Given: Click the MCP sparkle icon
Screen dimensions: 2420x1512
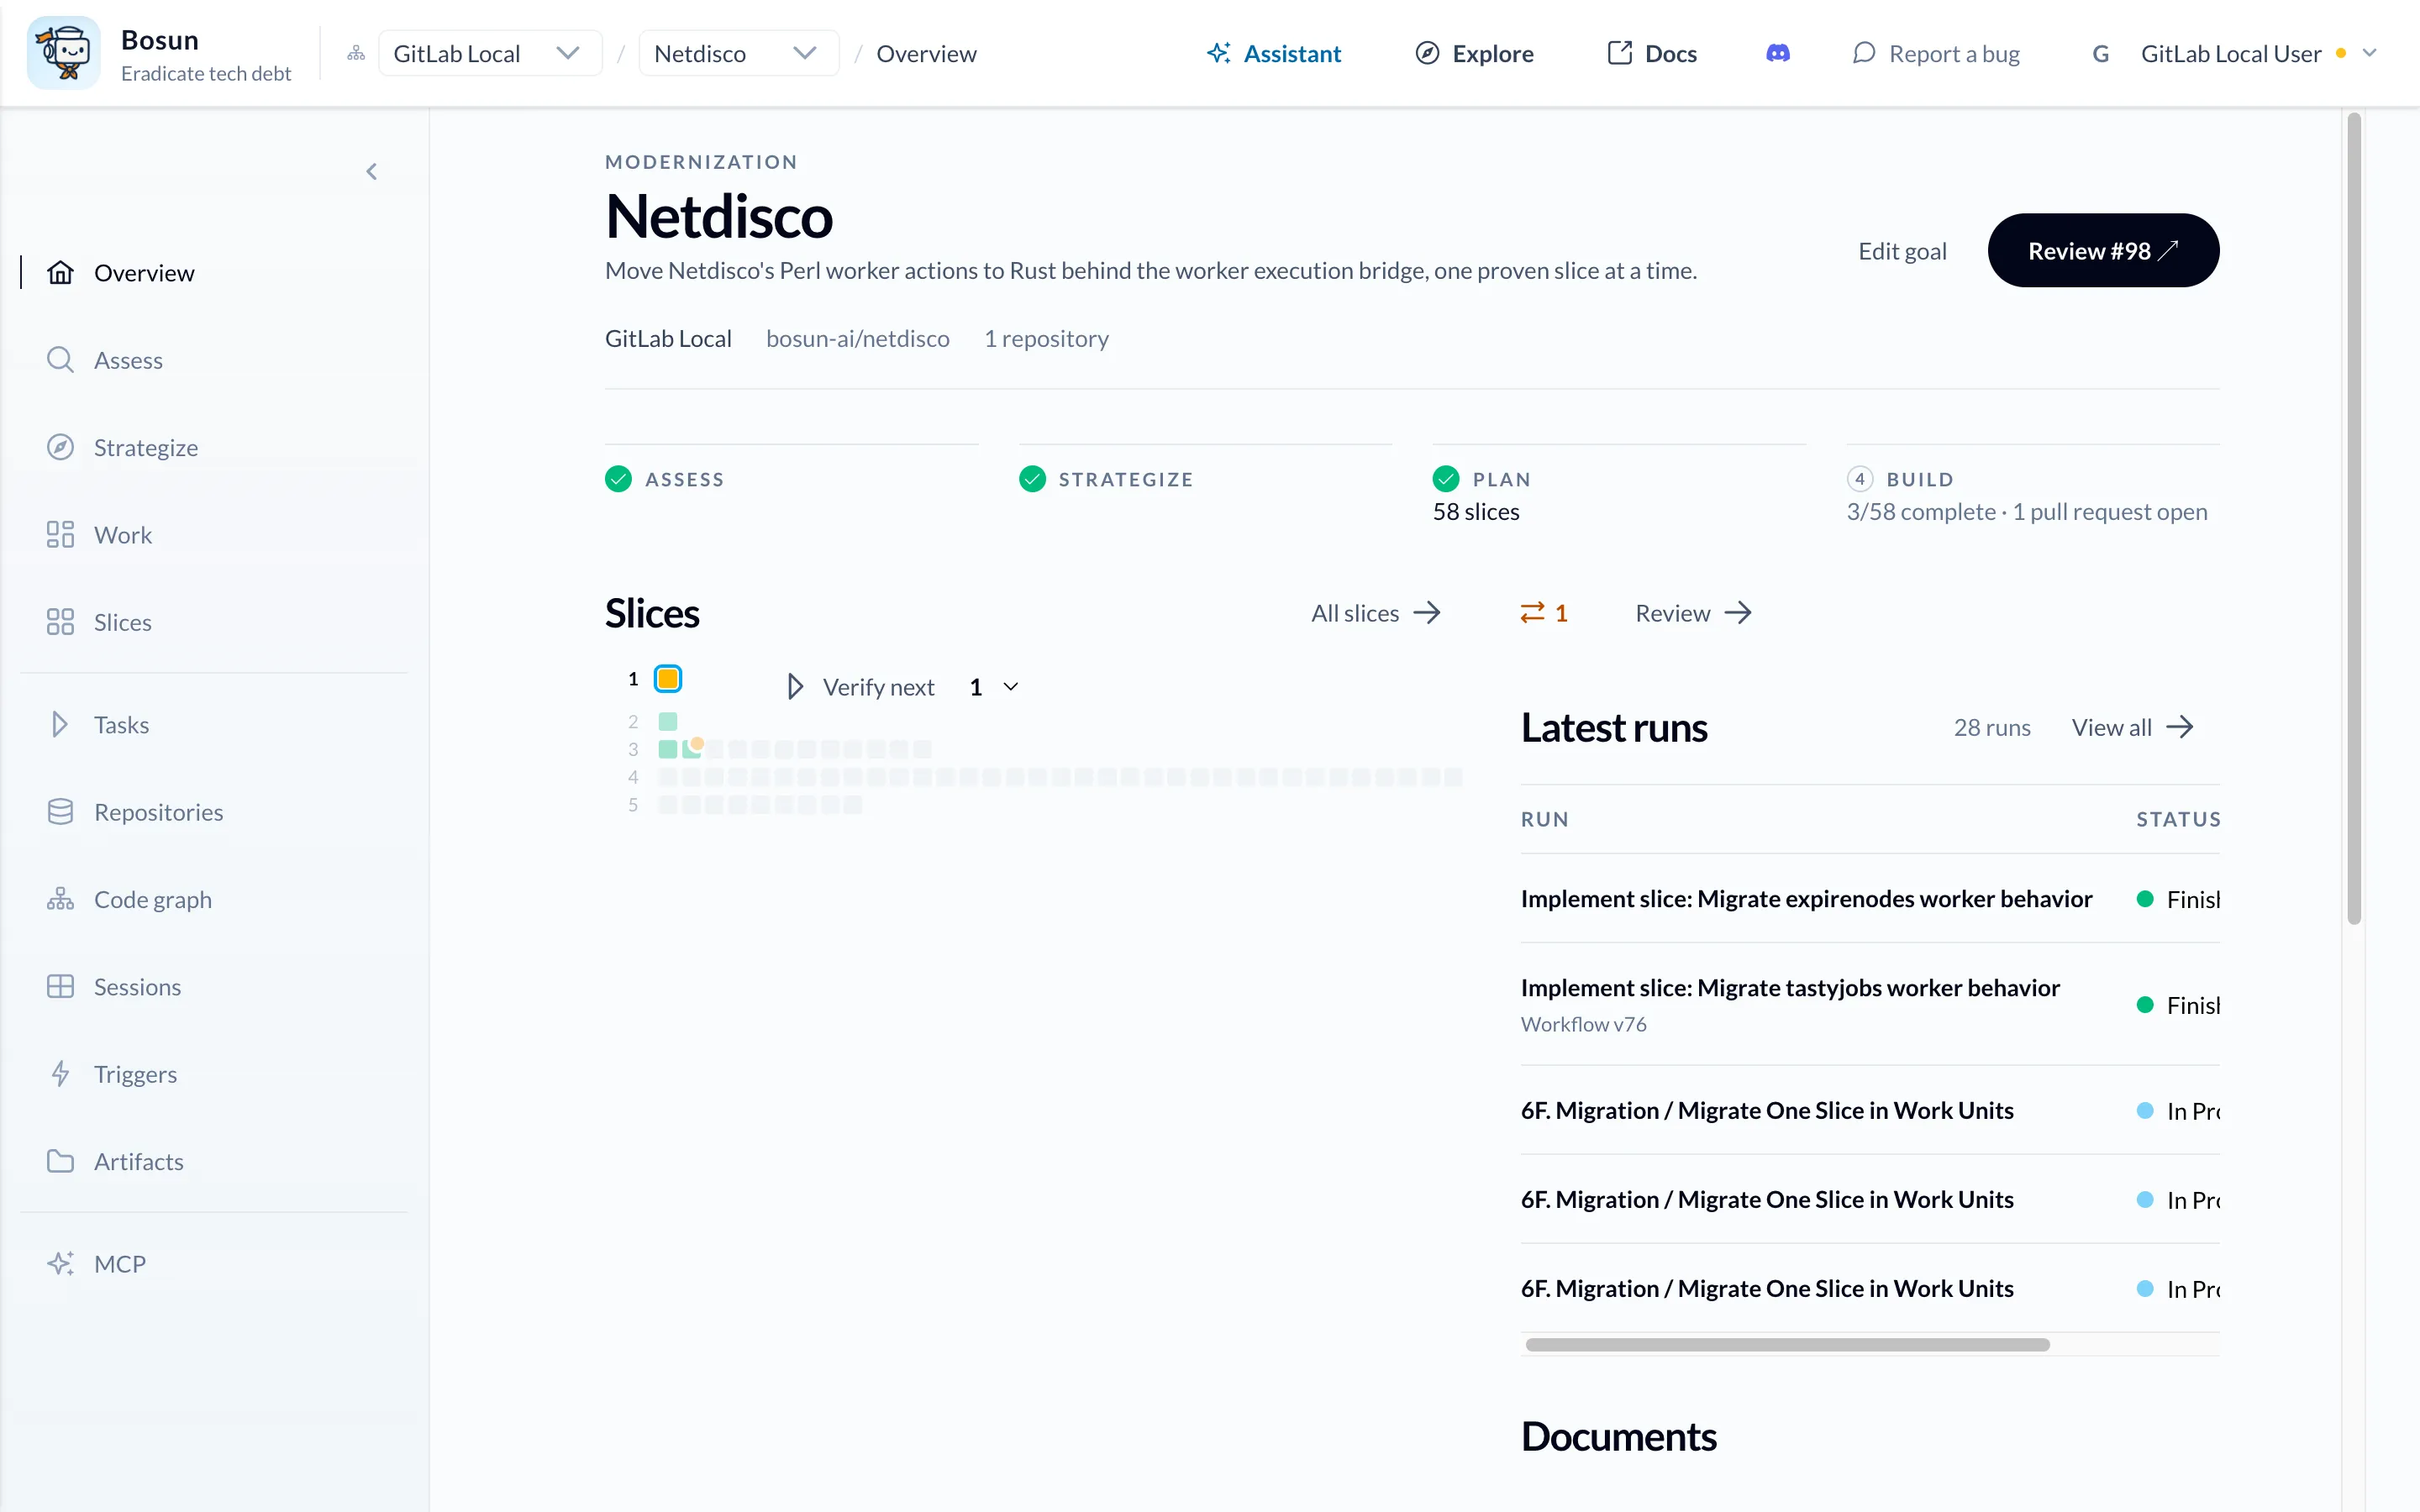Looking at the screenshot, I should point(60,1263).
